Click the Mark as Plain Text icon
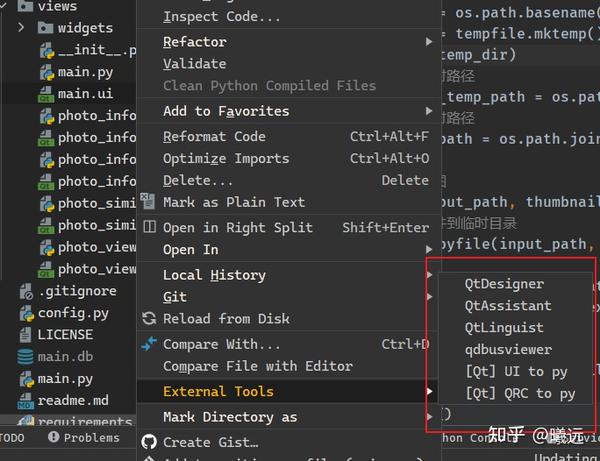 click(x=149, y=203)
